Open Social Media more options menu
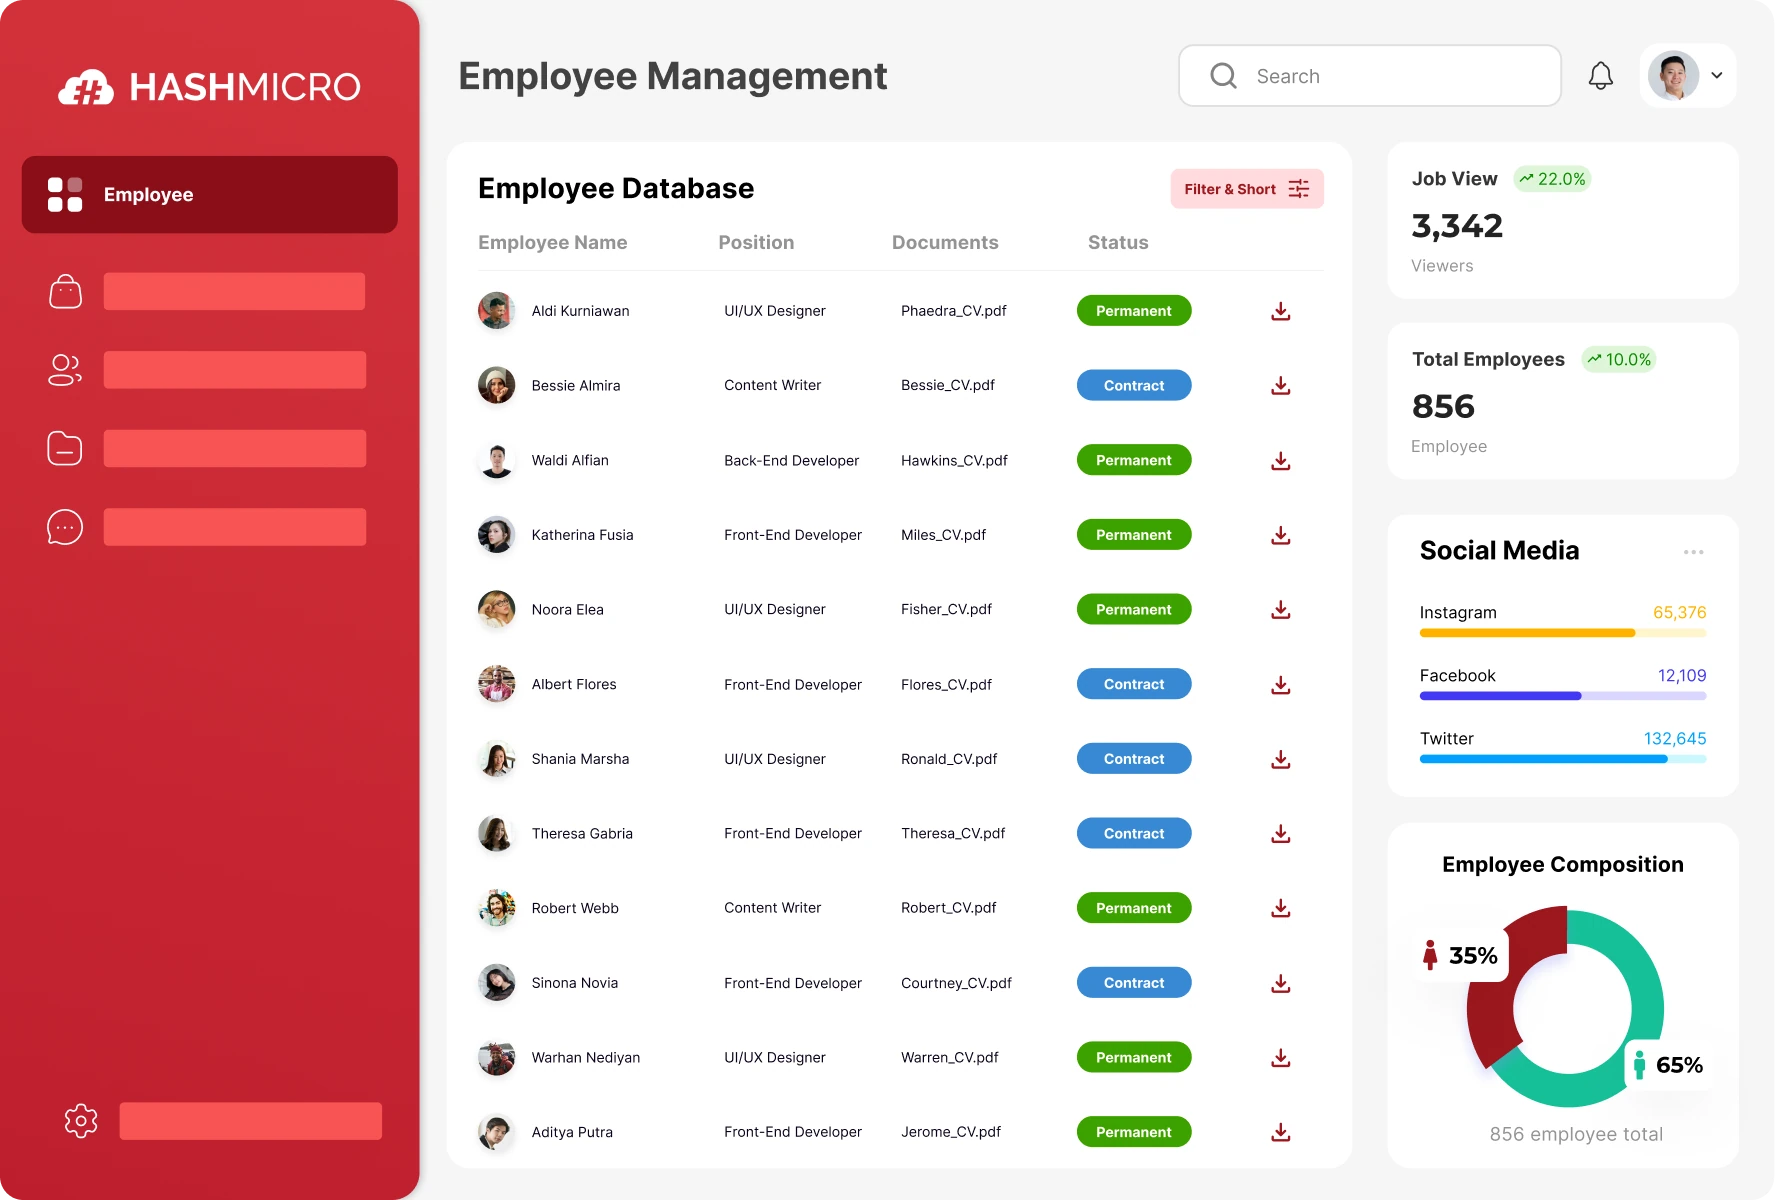This screenshot has height=1200, width=1775. click(x=1693, y=552)
